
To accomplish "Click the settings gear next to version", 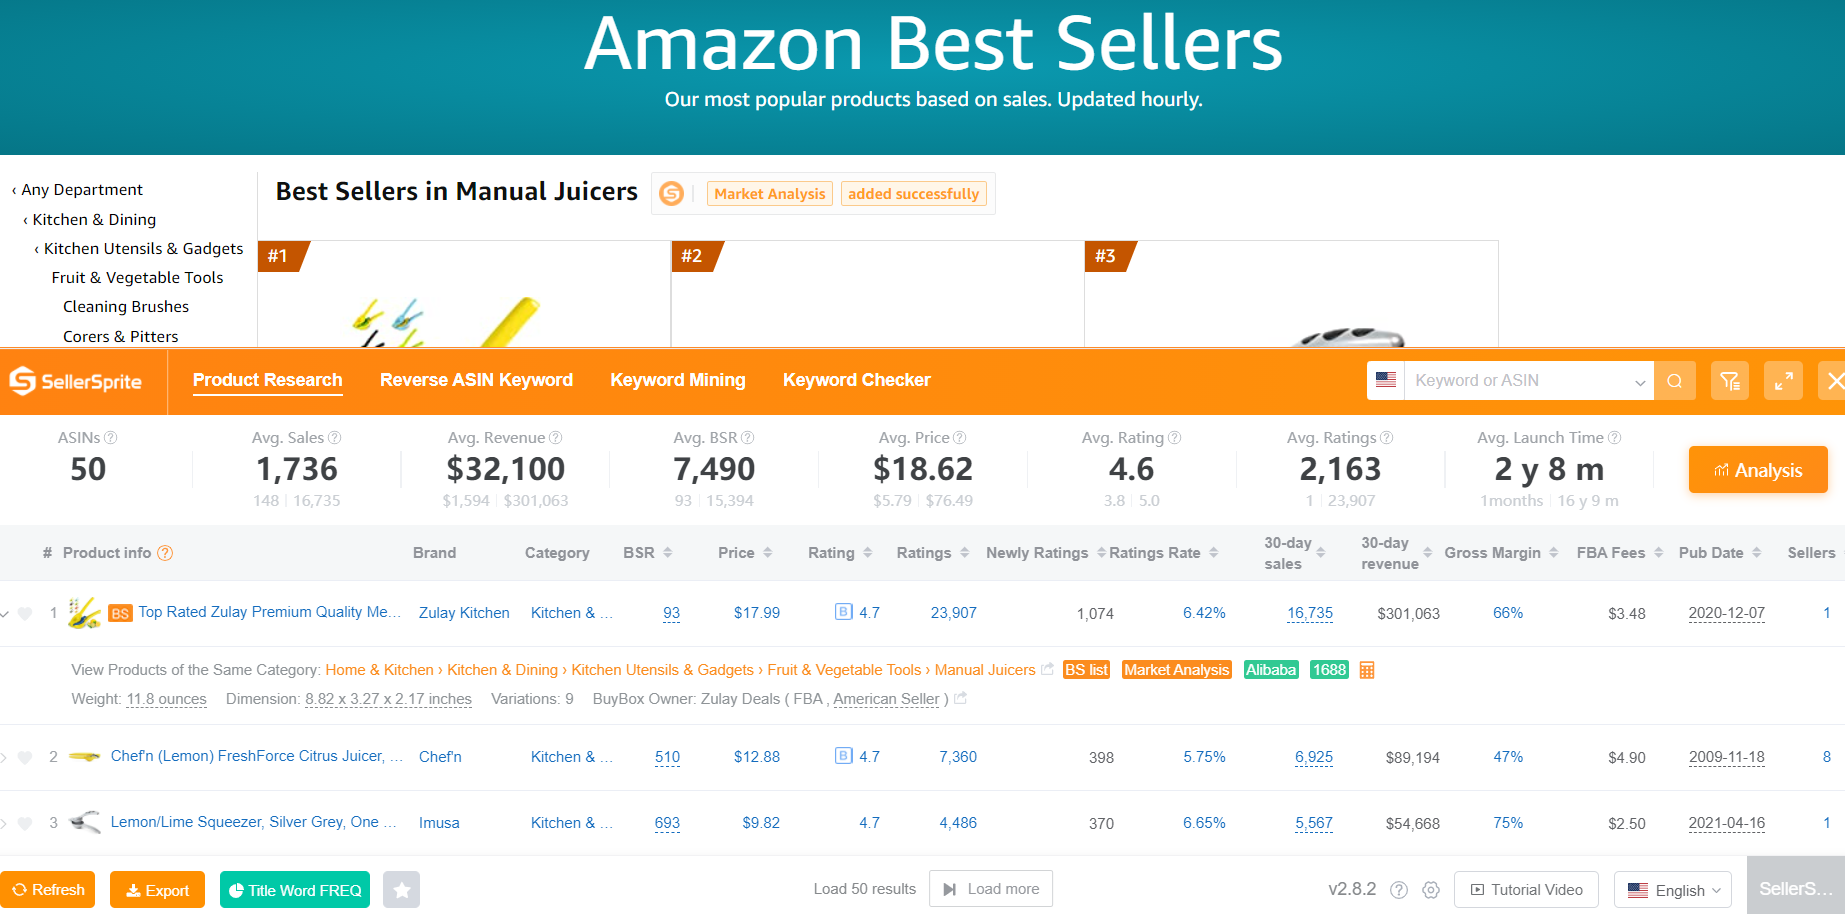I will 1431,890.
